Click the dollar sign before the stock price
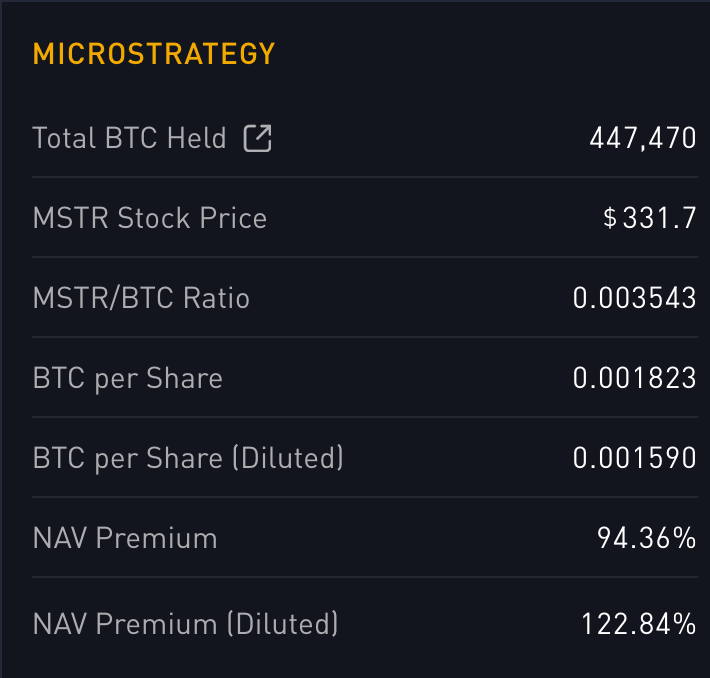The width and height of the screenshot is (710, 678). tap(610, 218)
